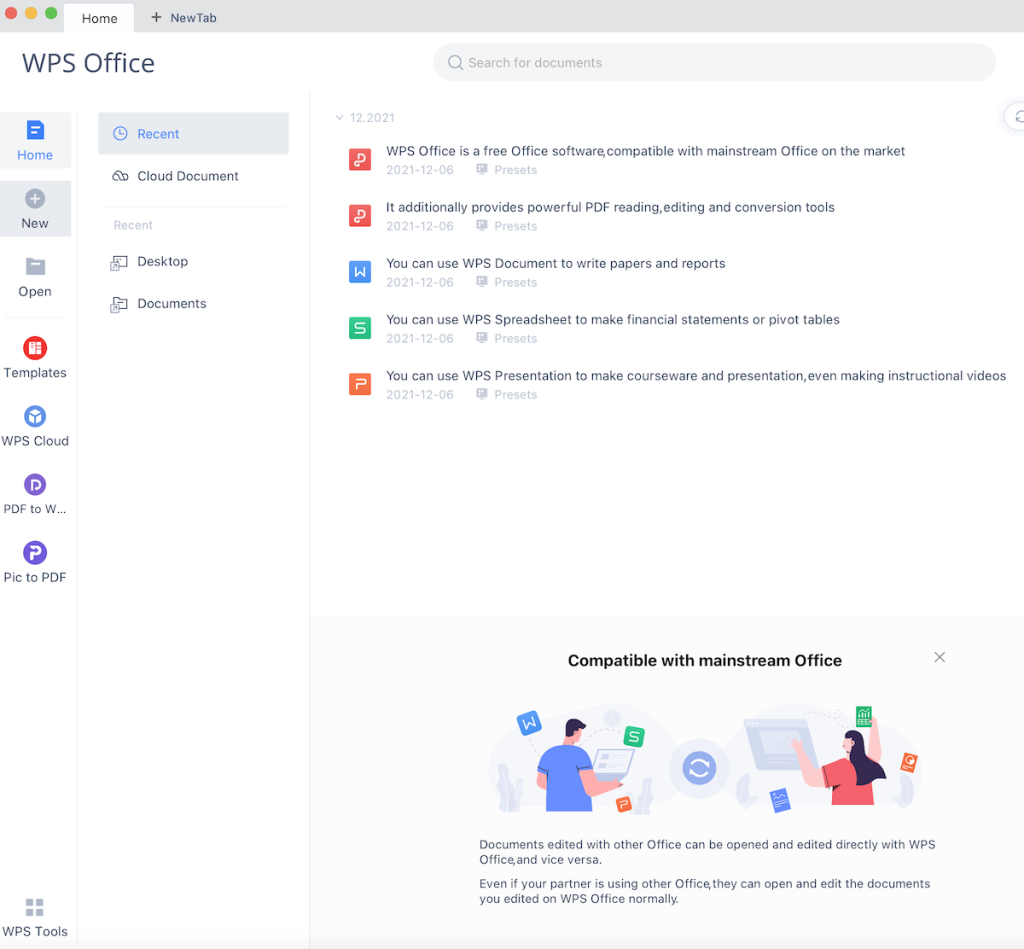Click the search magnifier icon

pyautogui.click(x=455, y=63)
